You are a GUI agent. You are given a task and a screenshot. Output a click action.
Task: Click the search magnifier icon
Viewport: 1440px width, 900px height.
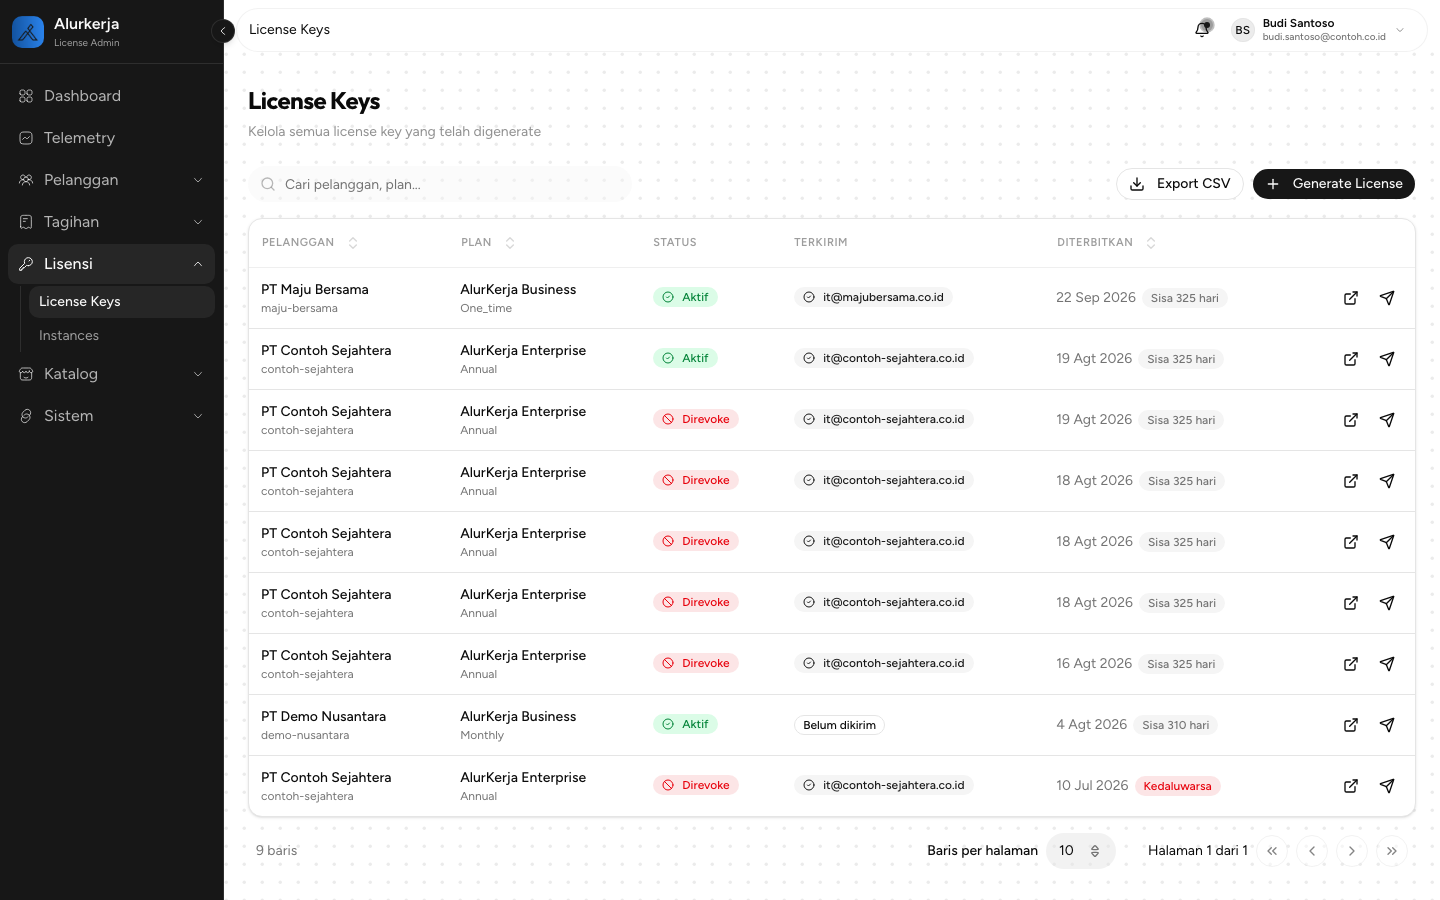pyautogui.click(x=268, y=184)
